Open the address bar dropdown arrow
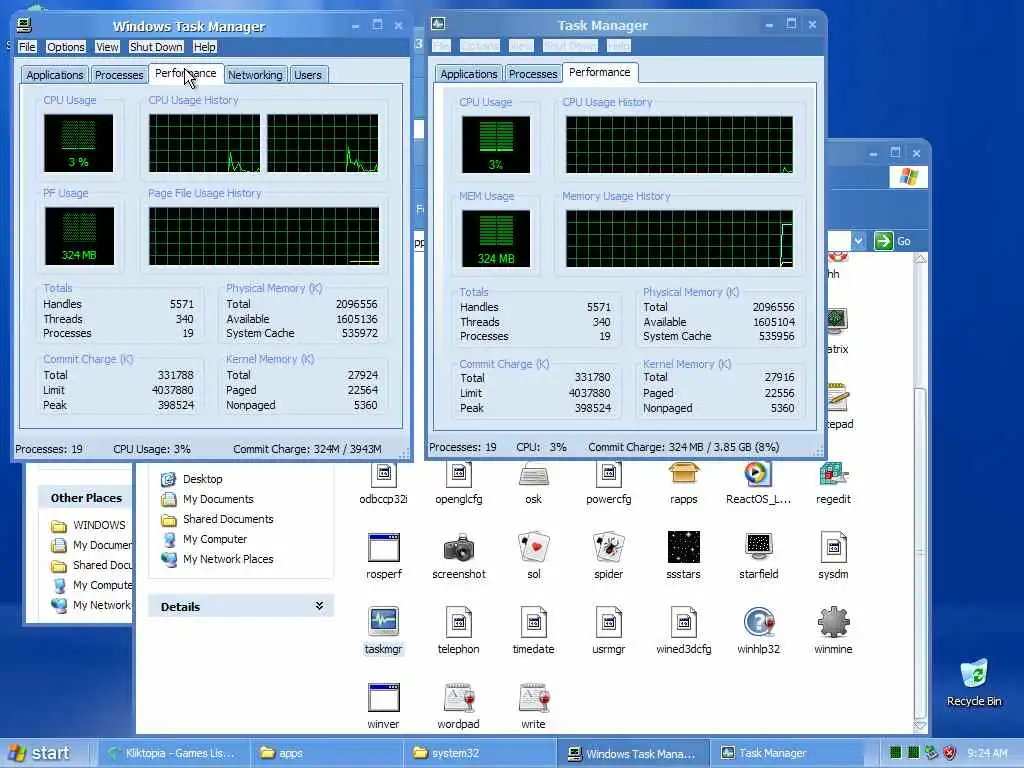Image resolution: width=1024 pixels, height=768 pixels. click(858, 241)
